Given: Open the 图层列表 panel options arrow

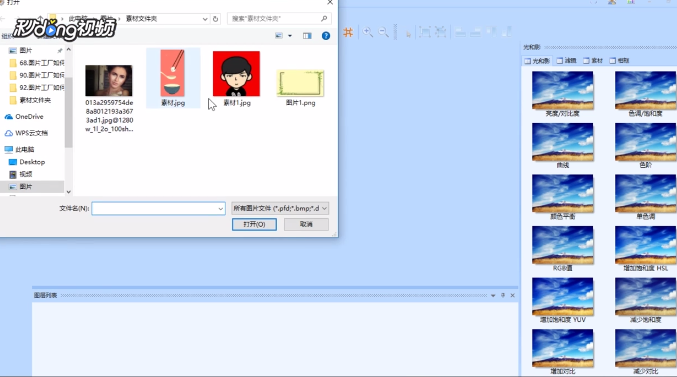Looking at the screenshot, I should click(493, 295).
